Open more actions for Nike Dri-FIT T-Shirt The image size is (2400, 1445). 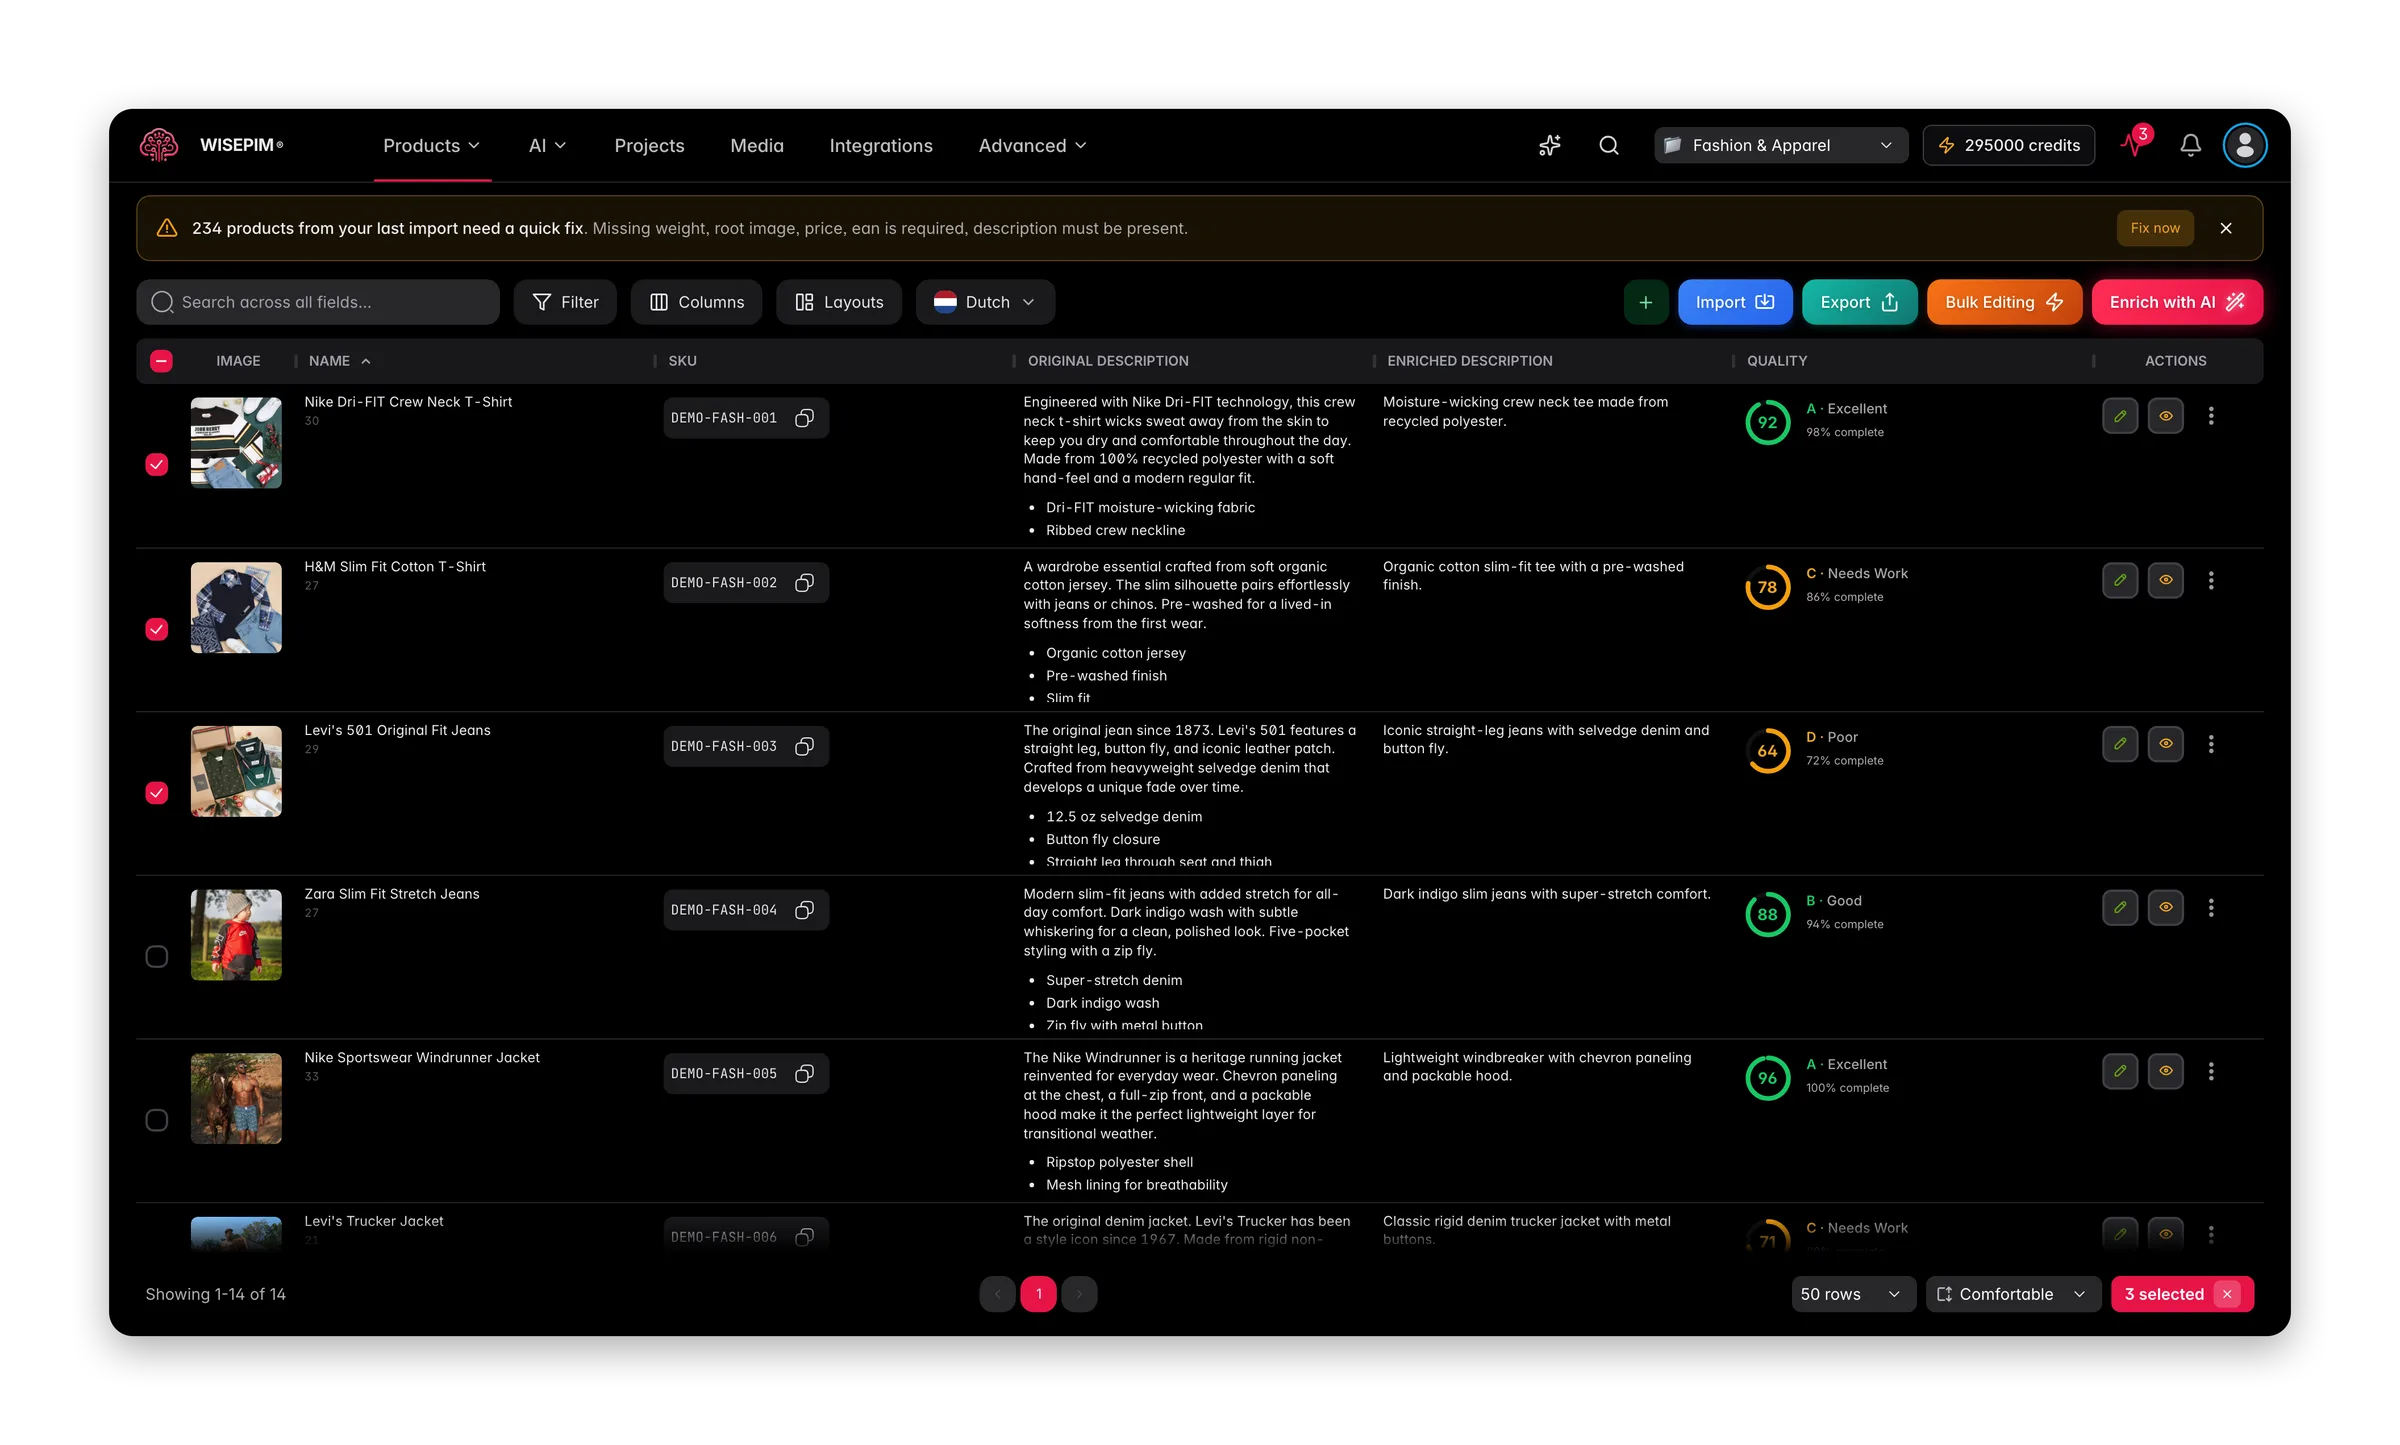click(x=2211, y=416)
